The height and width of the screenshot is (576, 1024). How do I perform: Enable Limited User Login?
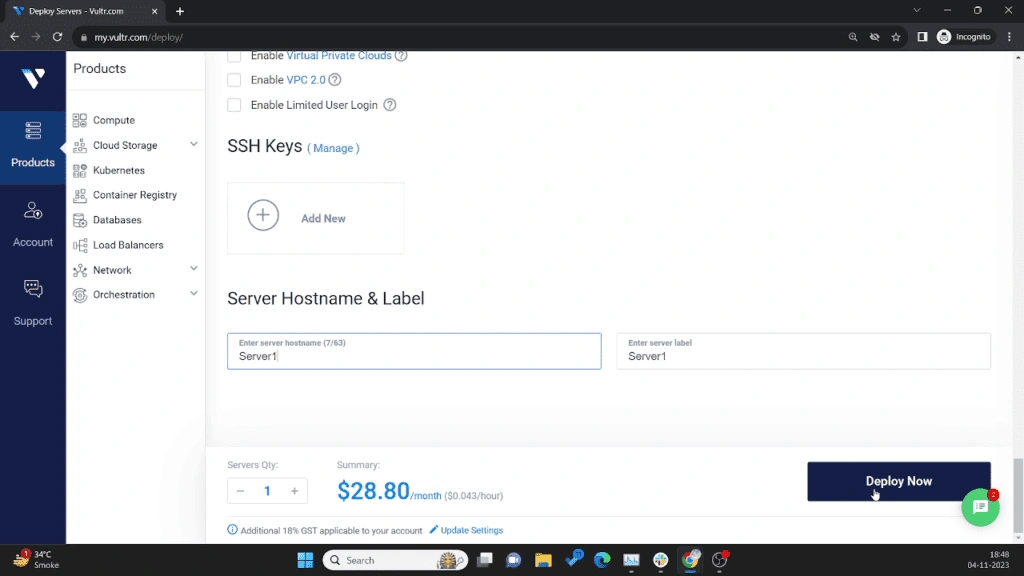(234, 104)
